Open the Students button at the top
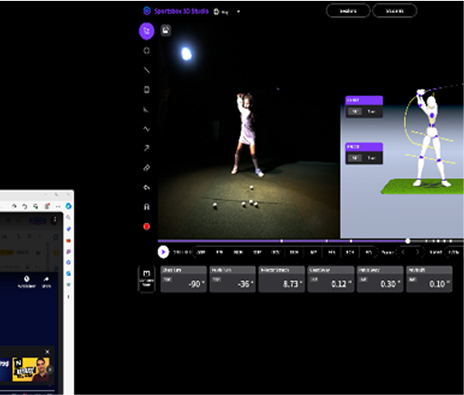This screenshot has height=395, width=464. (x=395, y=11)
